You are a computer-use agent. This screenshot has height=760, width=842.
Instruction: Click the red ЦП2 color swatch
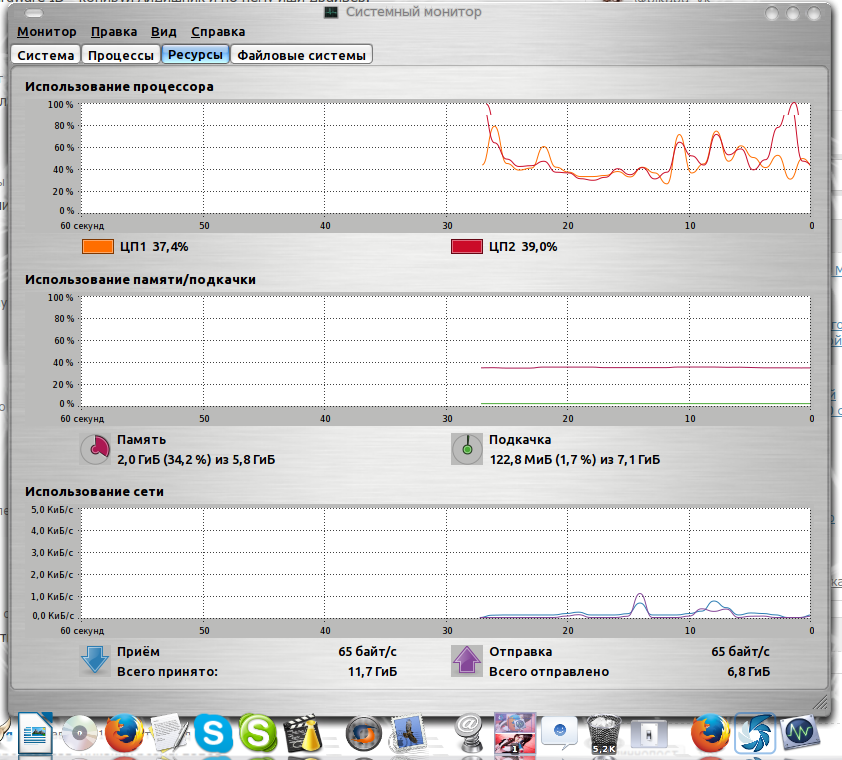coord(468,246)
